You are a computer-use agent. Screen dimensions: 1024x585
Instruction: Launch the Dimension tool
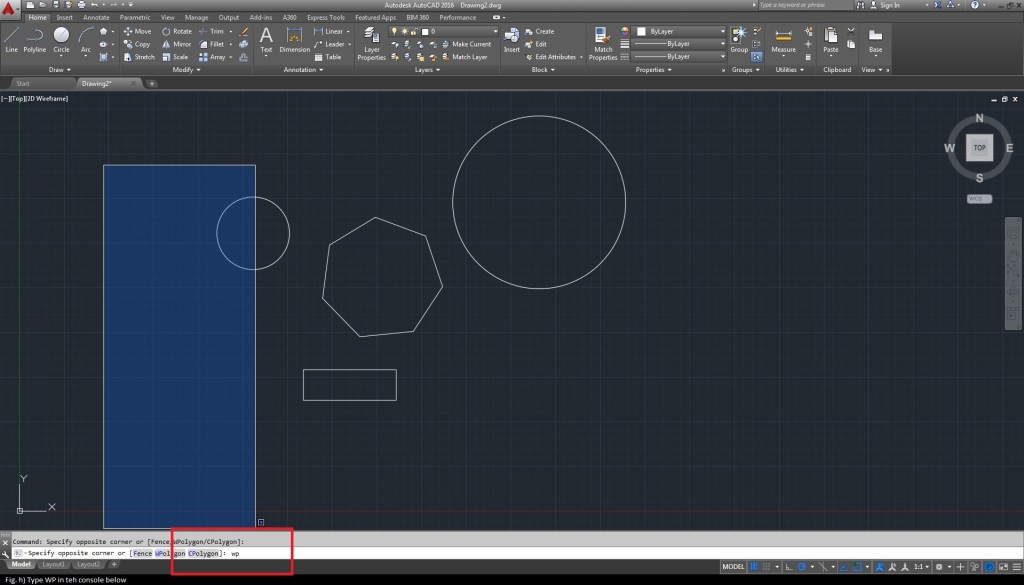click(294, 38)
